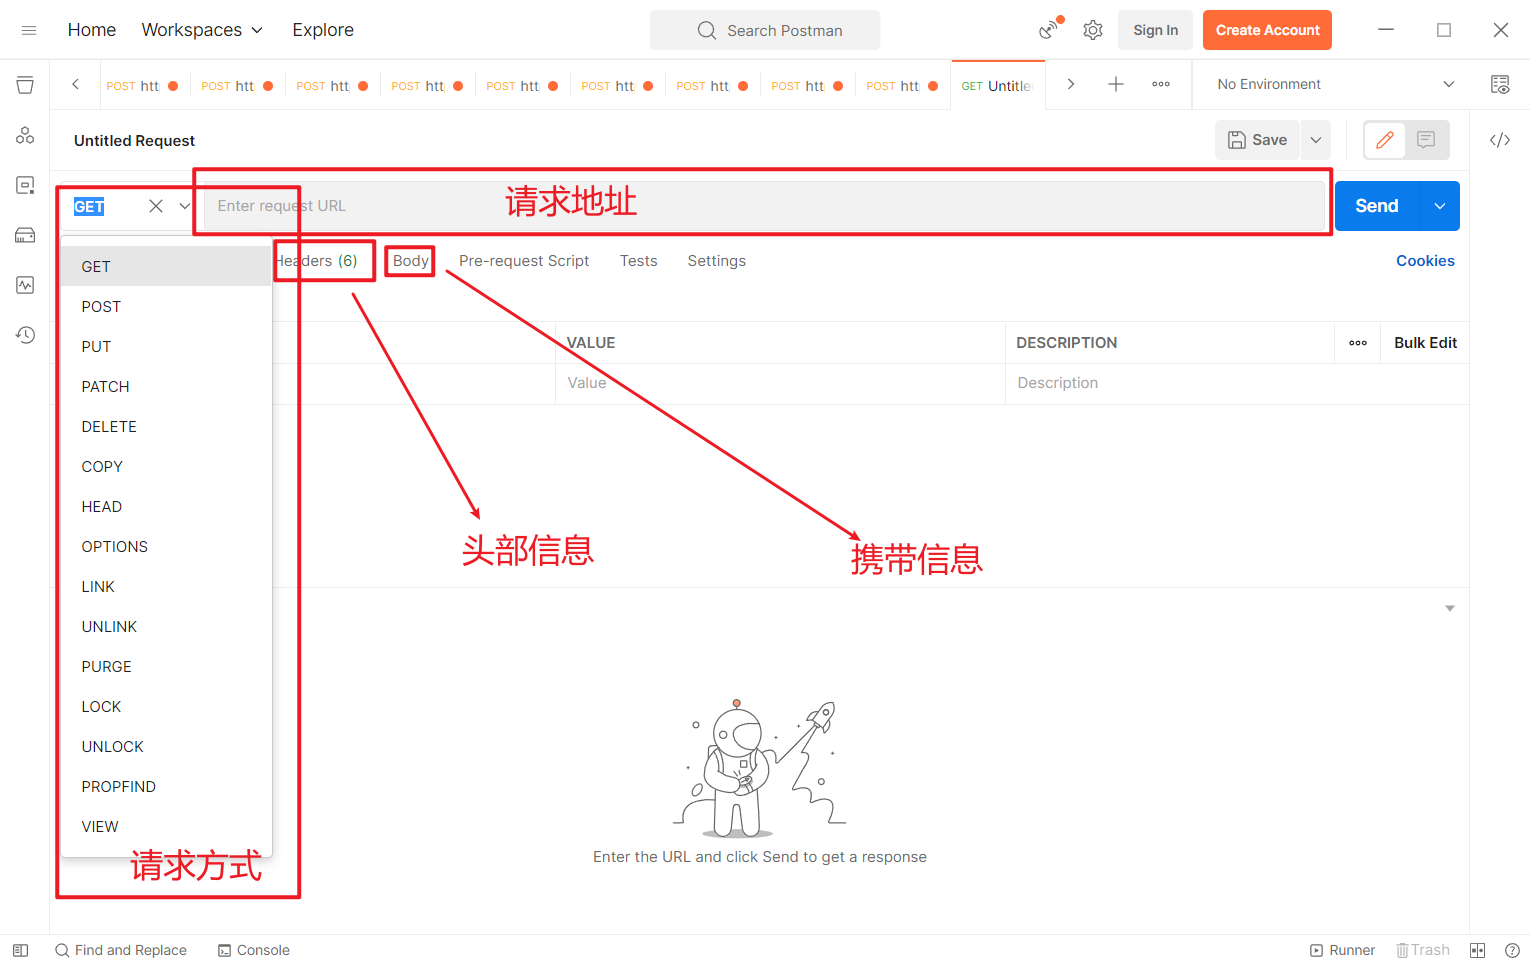Select DELETE from the method list
The height and width of the screenshot is (964, 1530).
pyautogui.click(x=108, y=426)
